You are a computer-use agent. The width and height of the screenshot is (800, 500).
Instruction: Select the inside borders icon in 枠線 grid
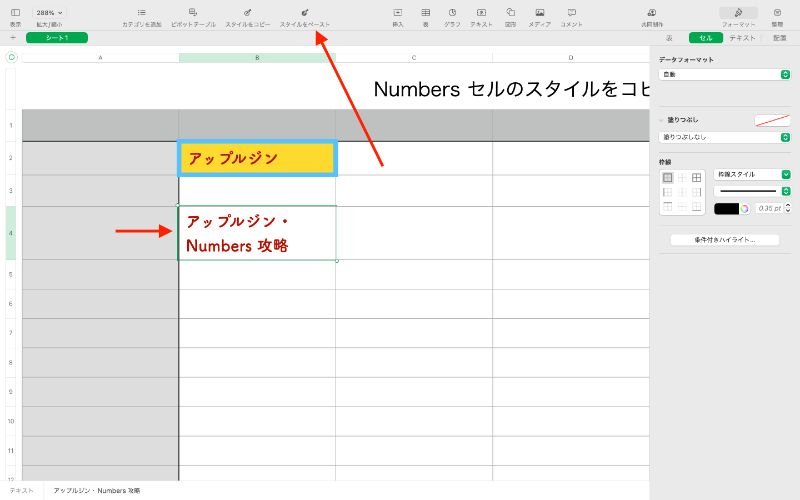[x=682, y=178]
